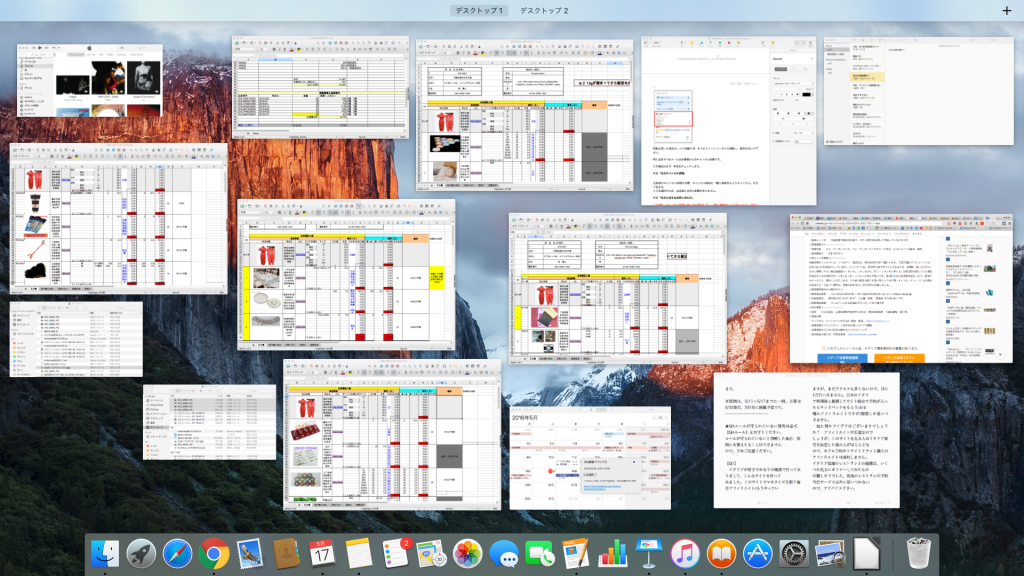The height and width of the screenshot is (576, 1024).
Task: Select the spreadsheet window with address boxes header
Action: pyautogui.click(x=618, y=288)
